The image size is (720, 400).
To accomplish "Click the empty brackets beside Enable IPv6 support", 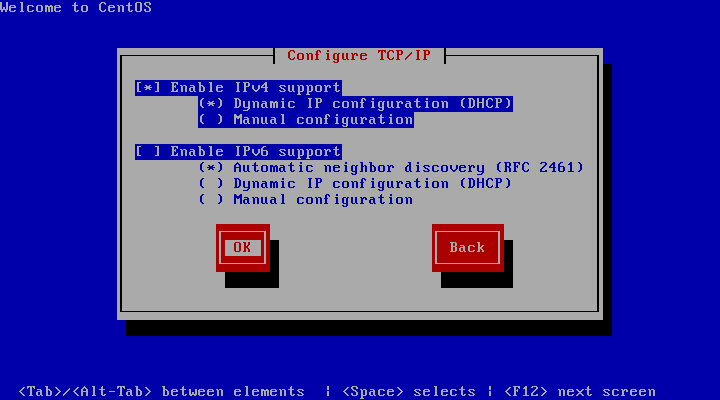I will coord(148,152).
